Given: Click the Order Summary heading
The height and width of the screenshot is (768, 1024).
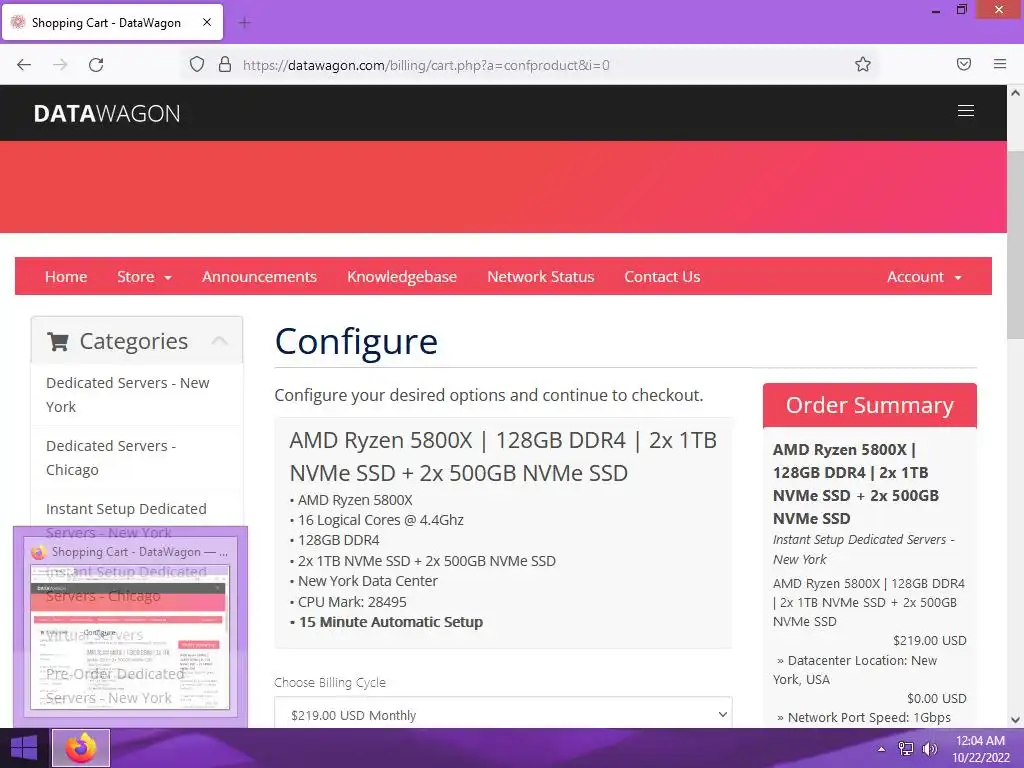Looking at the screenshot, I should point(869,406).
